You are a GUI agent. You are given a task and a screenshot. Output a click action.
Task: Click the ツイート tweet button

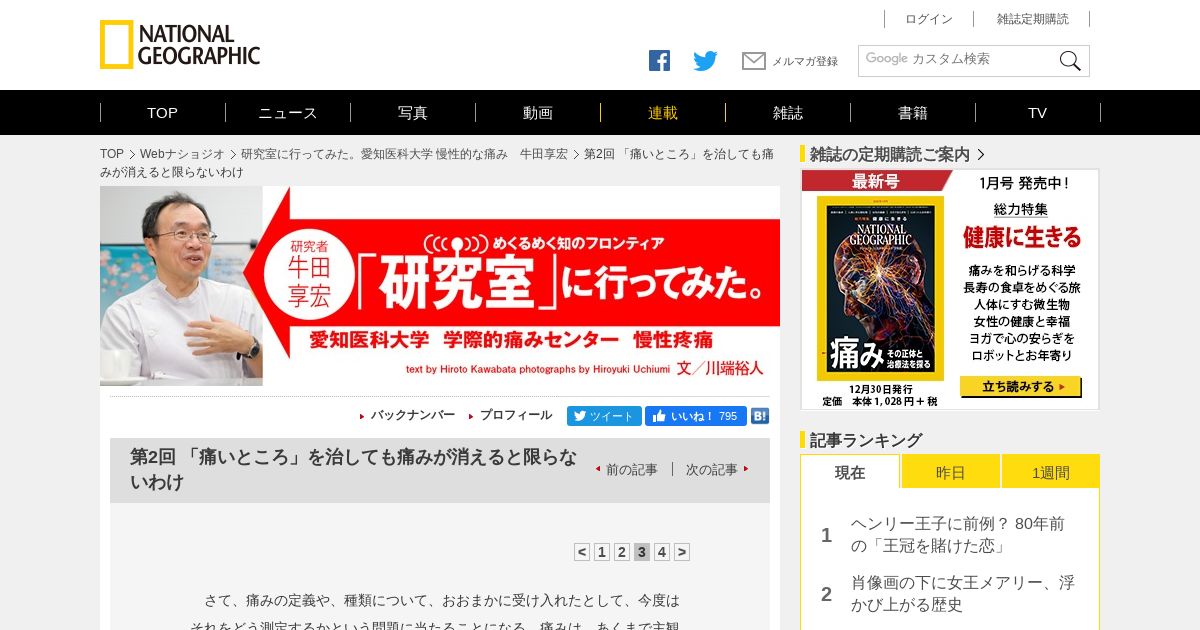604,416
